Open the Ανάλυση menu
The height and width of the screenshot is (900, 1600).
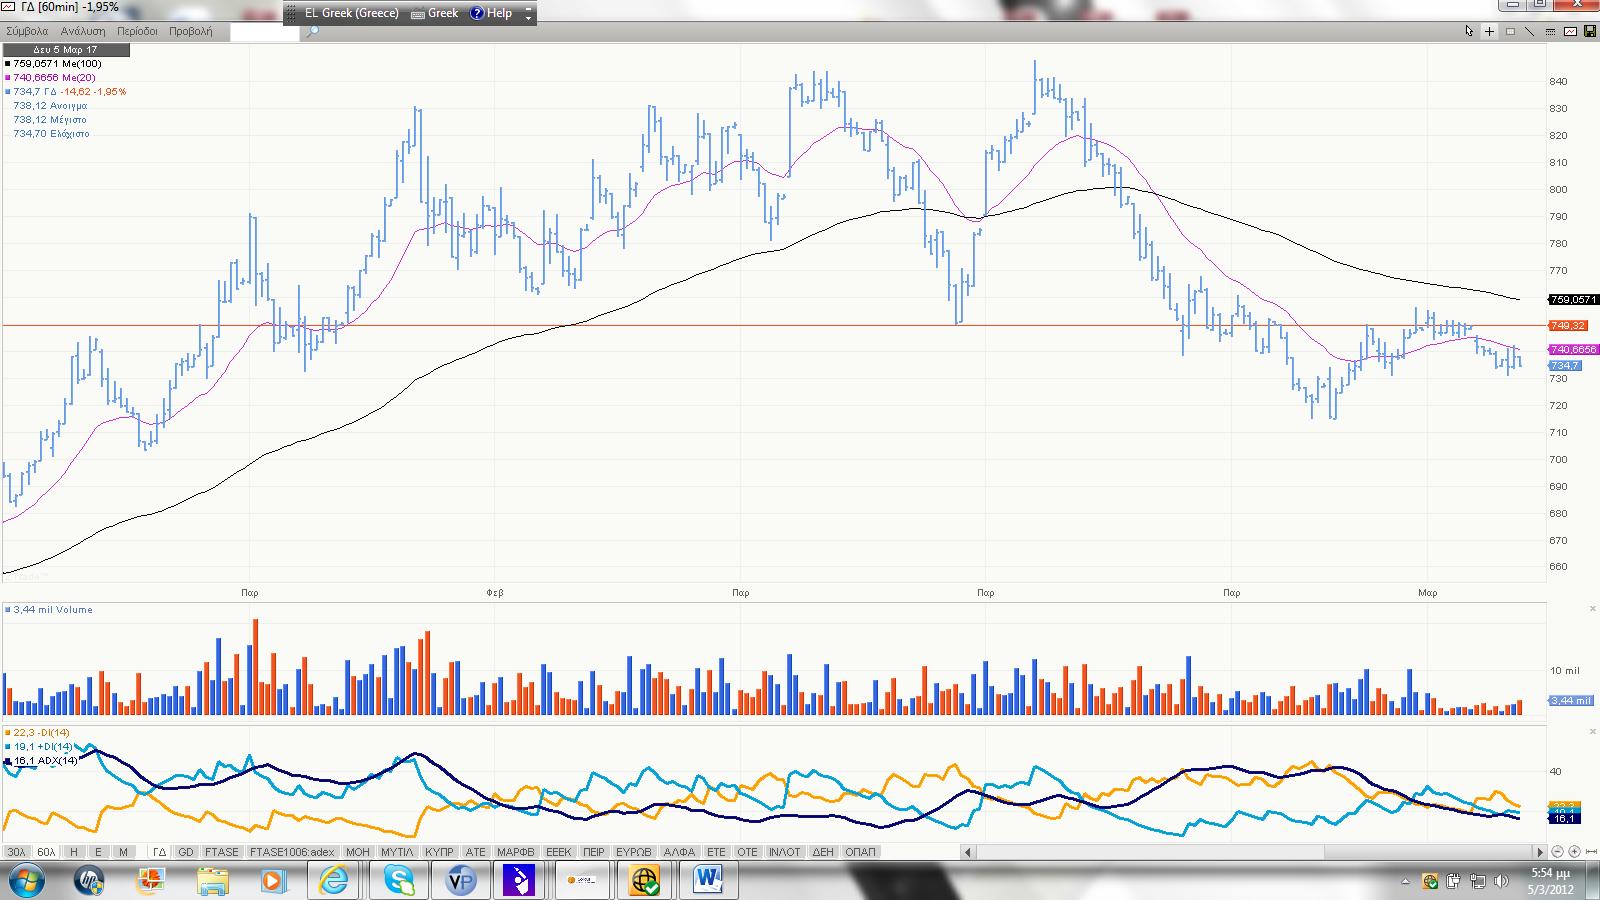[83, 31]
